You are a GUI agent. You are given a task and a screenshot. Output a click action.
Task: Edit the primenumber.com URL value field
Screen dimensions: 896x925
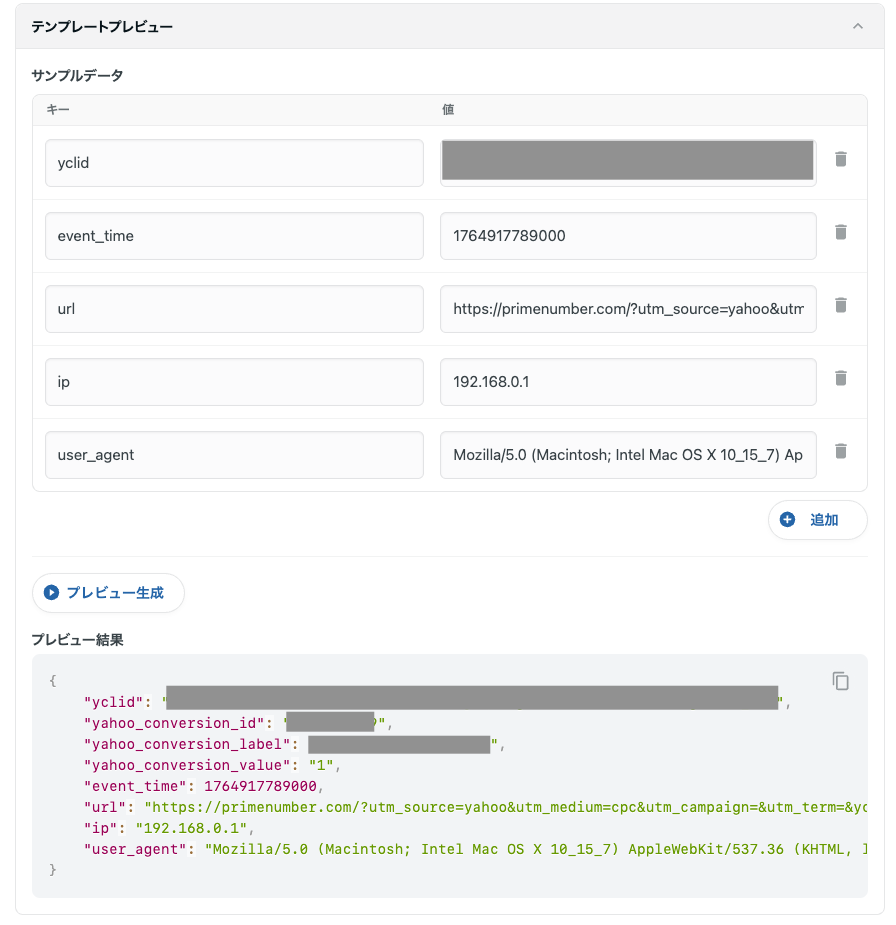point(628,309)
